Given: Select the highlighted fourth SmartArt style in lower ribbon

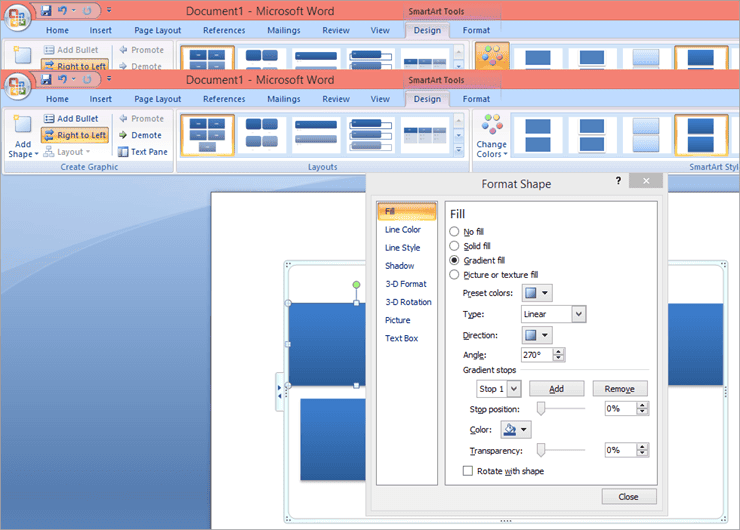Looking at the screenshot, I should (x=701, y=135).
